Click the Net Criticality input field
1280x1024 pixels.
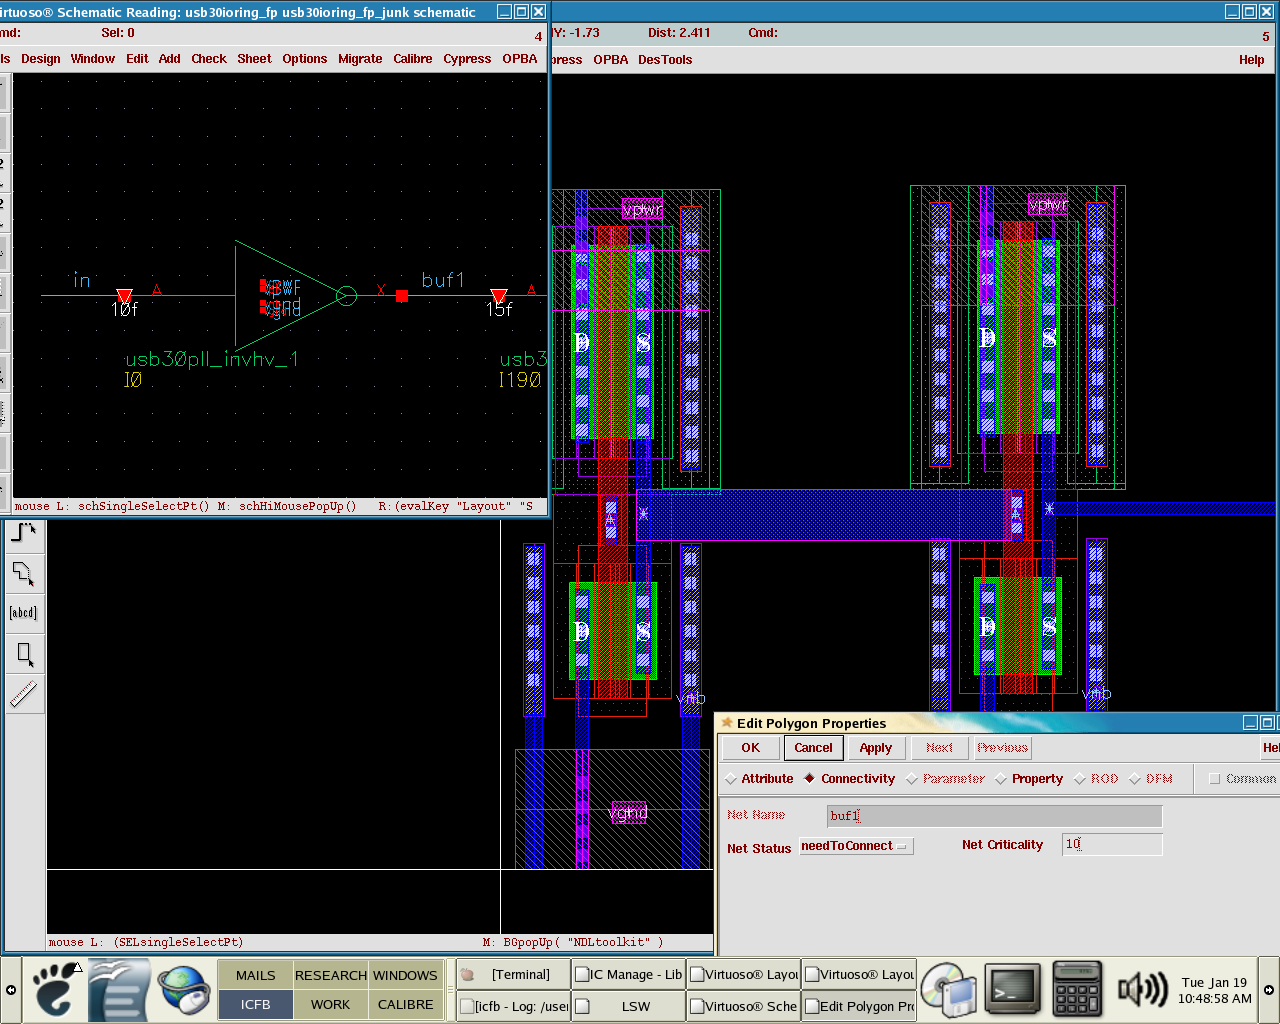click(x=1112, y=845)
